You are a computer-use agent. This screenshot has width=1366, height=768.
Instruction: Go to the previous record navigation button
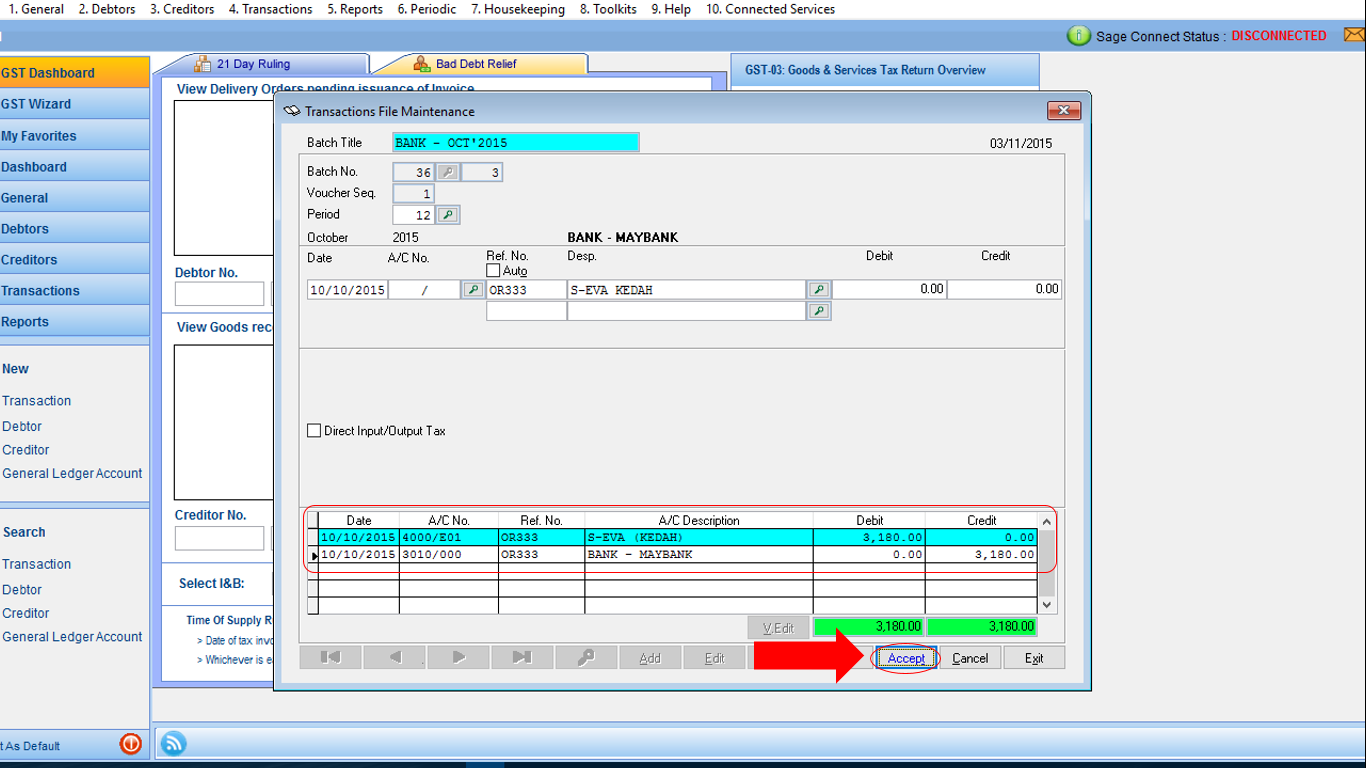click(x=394, y=658)
